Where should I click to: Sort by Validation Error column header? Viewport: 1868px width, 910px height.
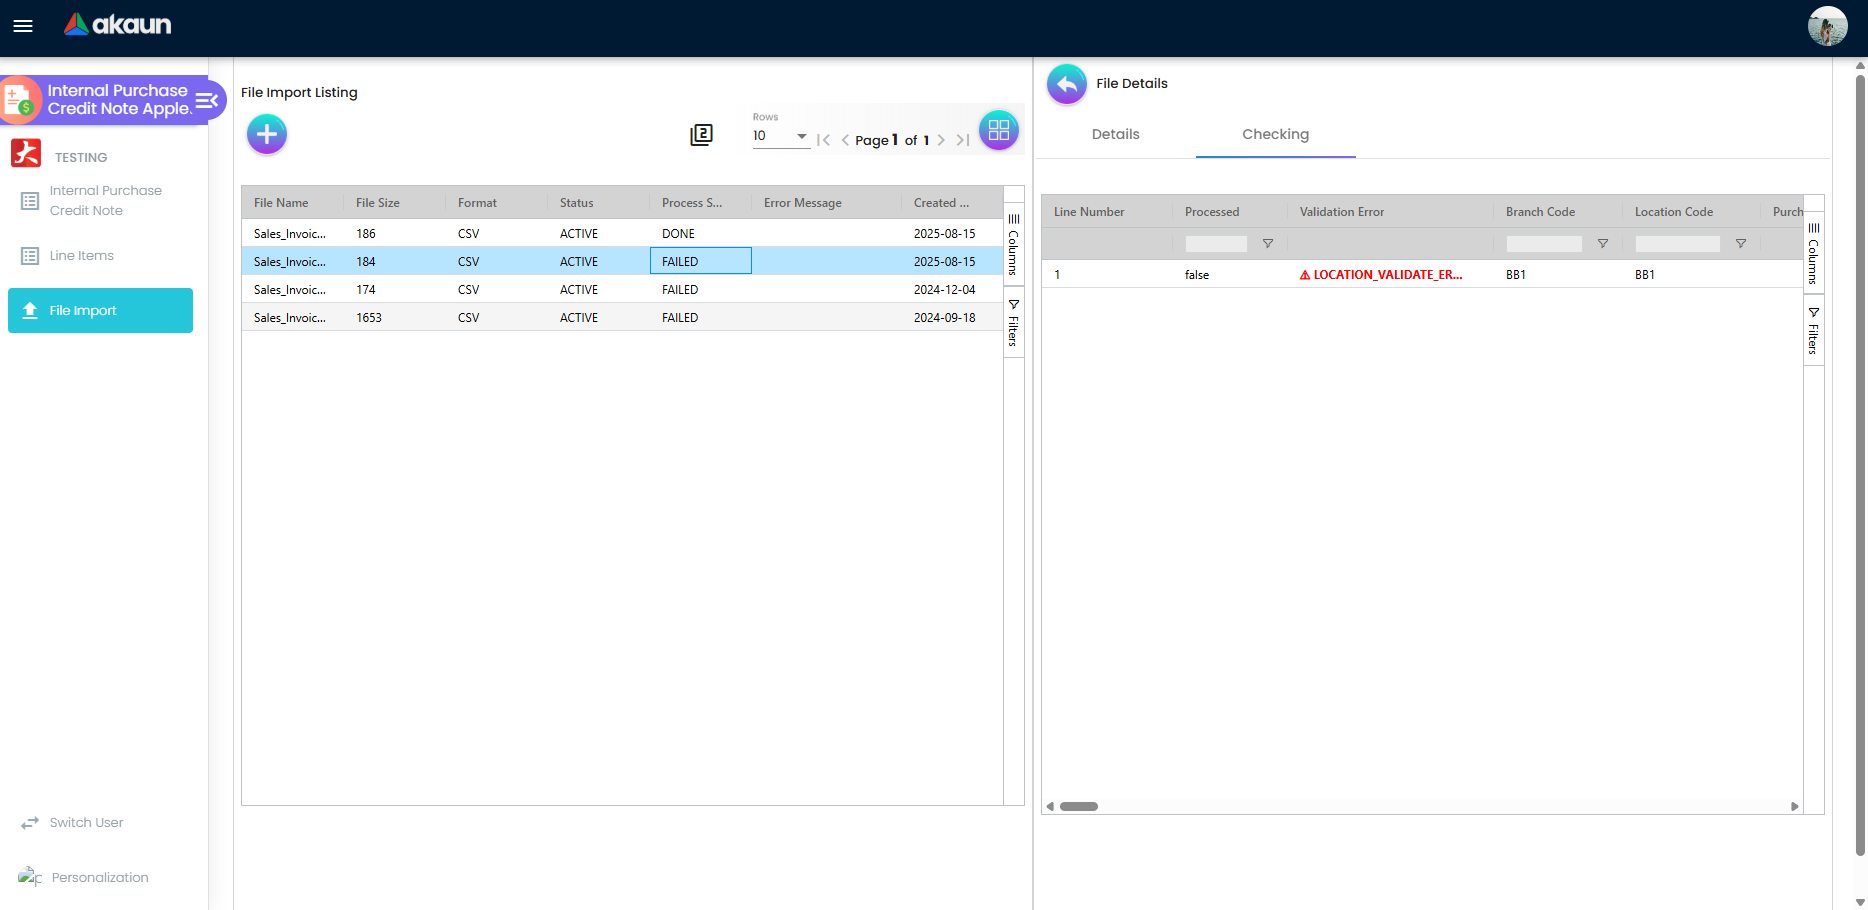point(1342,212)
